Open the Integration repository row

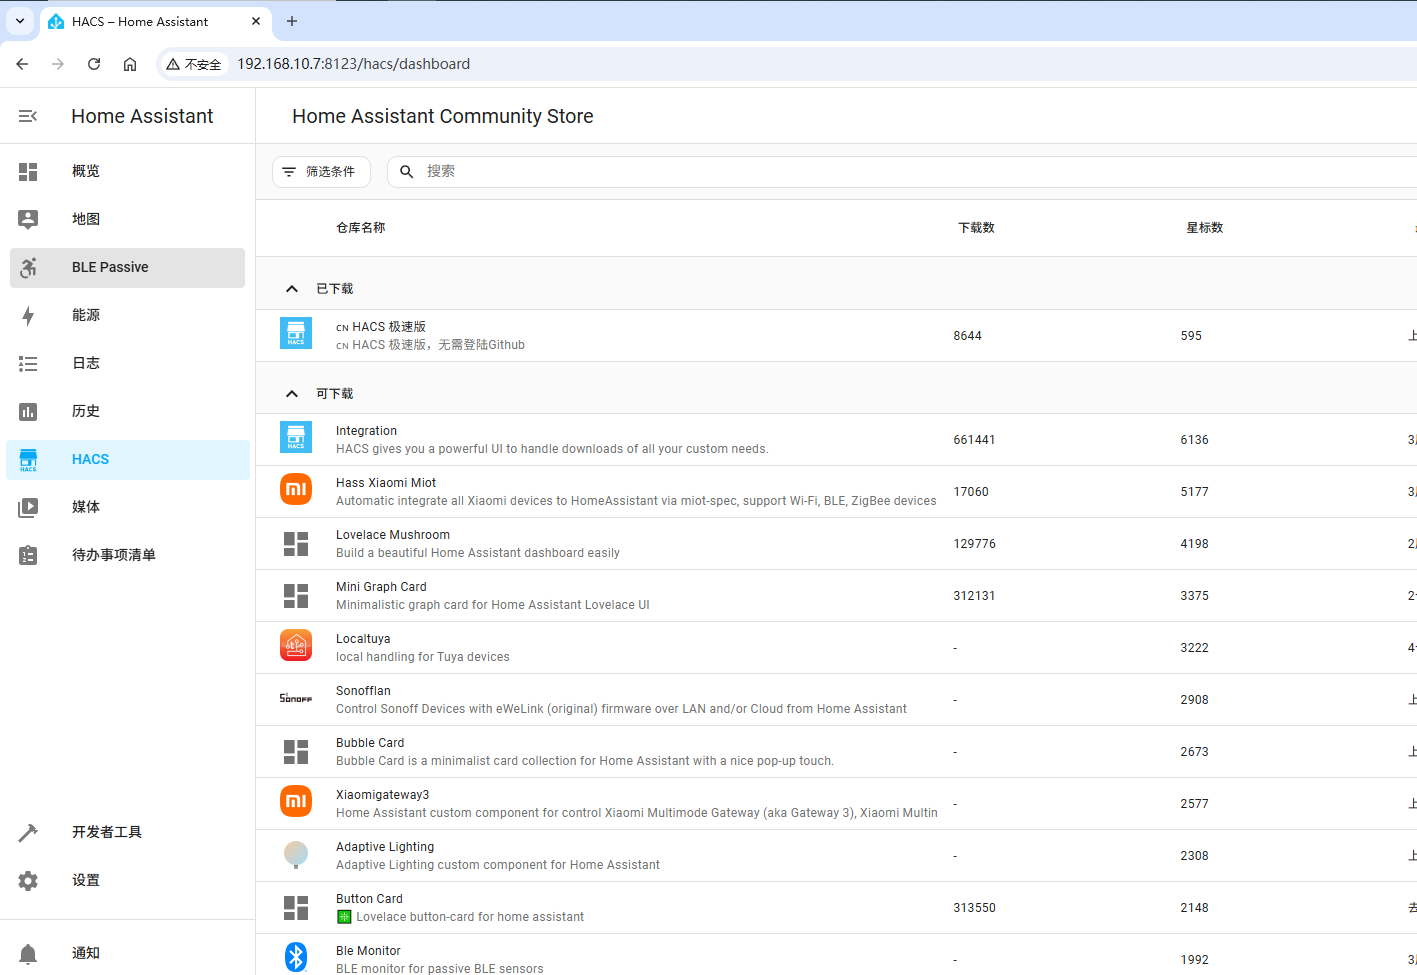coord(836,440)
